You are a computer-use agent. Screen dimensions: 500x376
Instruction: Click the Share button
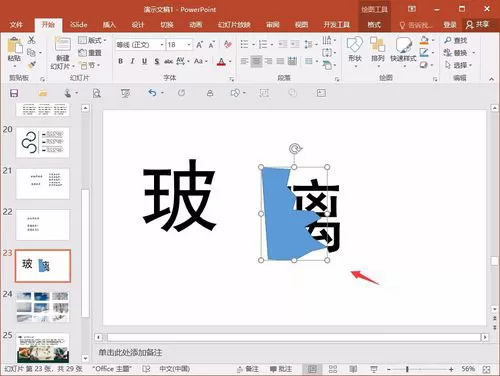click(478, 24)
